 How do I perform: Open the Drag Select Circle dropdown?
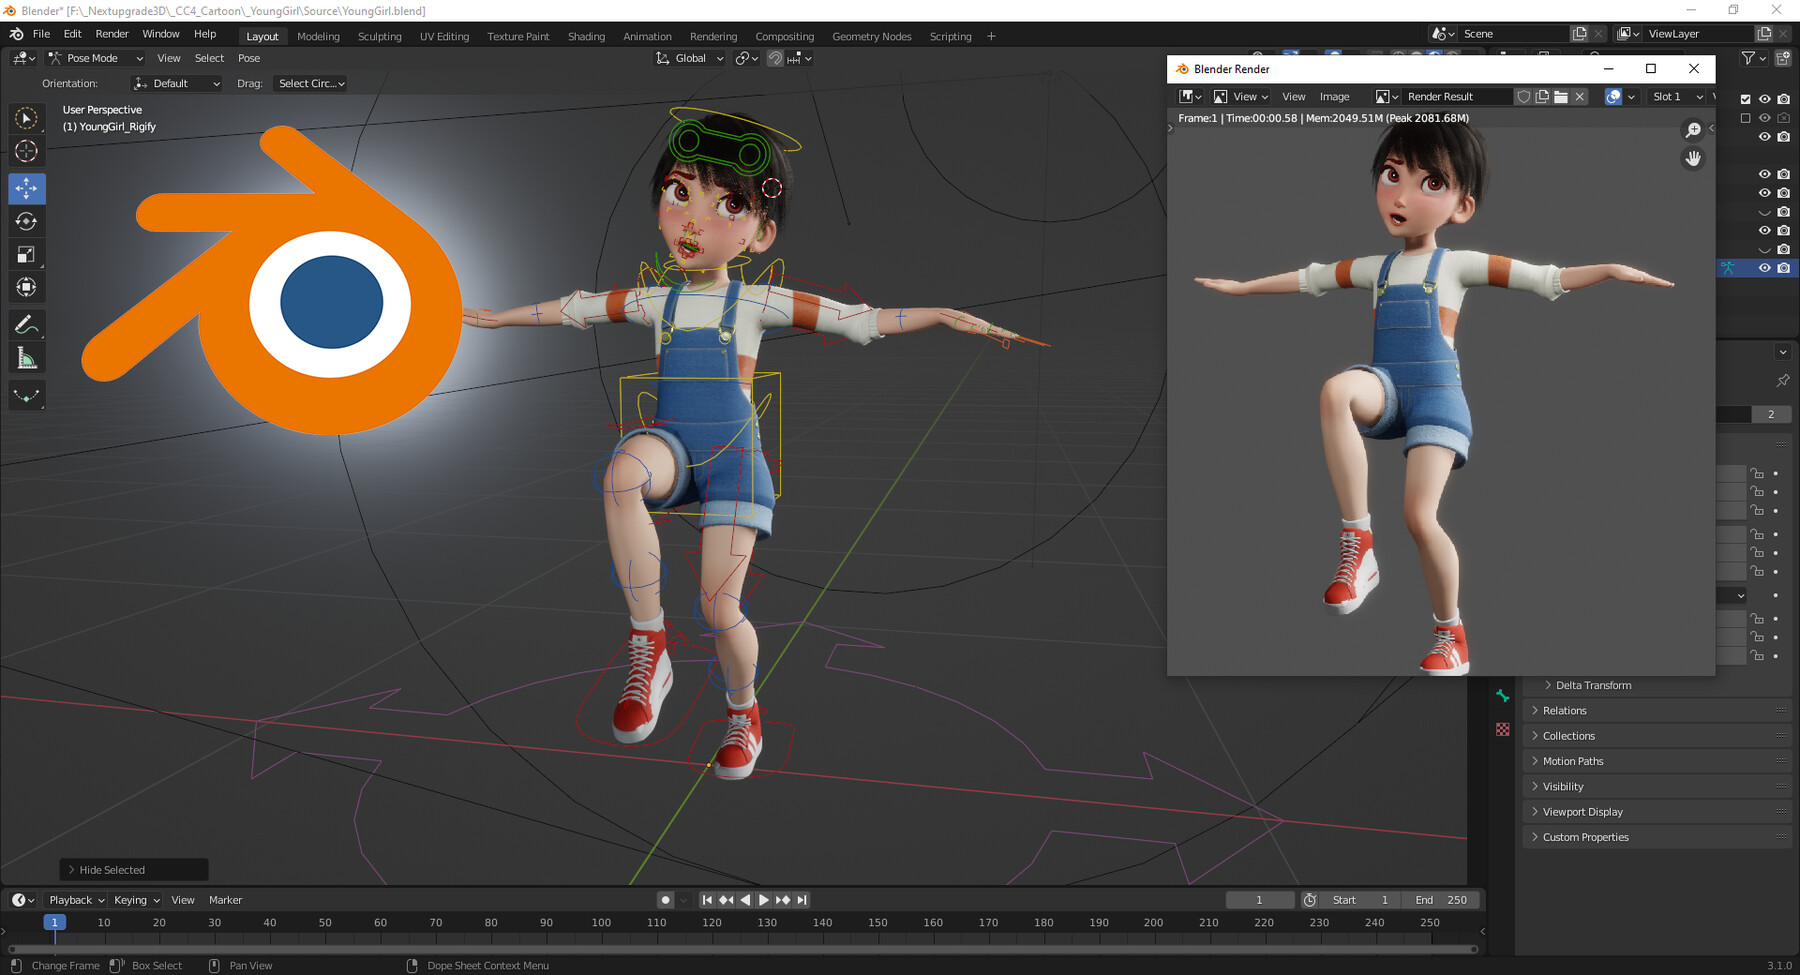[311, 84]
